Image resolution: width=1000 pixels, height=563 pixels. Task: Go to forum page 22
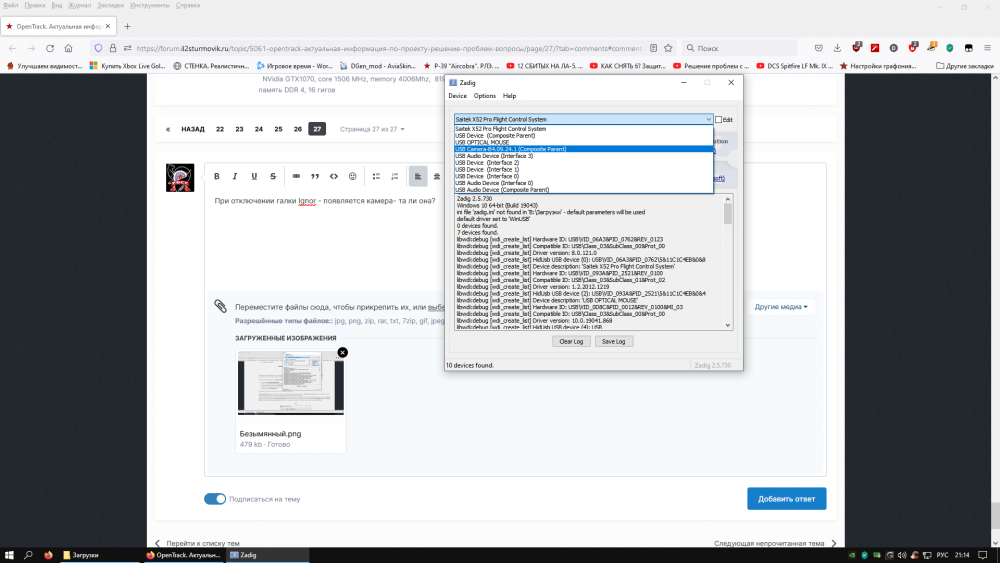pyautogui.click(x=219, y=129)
